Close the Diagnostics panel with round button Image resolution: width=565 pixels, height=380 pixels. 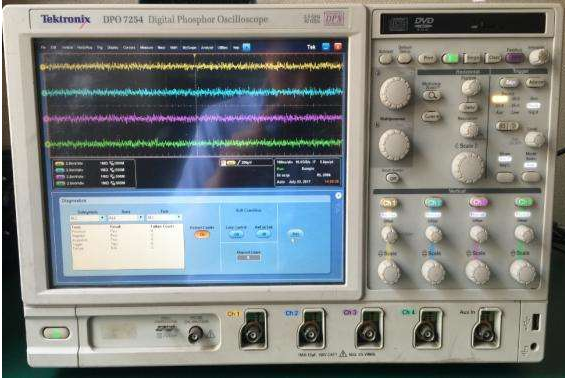click(338, 196)
